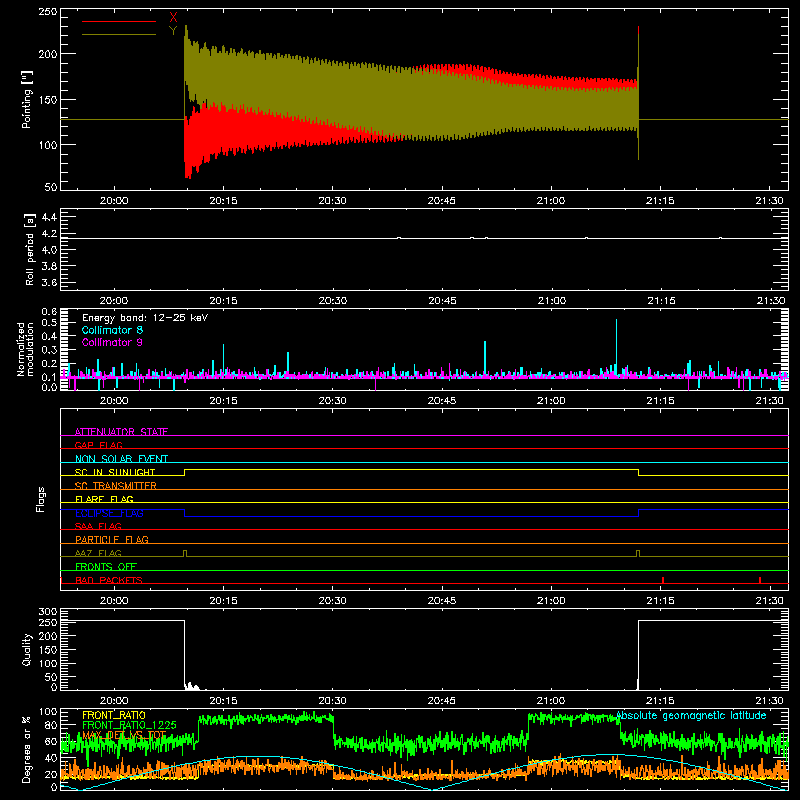800x800 pixels.
Task: Click the SC_IN_SUNLIGHT flag label
Action: [x=115, y=472]
